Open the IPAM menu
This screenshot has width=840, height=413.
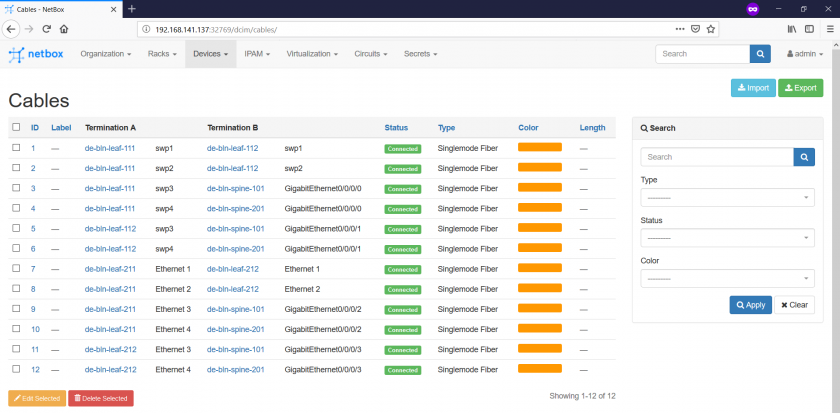tap(257, 54)
